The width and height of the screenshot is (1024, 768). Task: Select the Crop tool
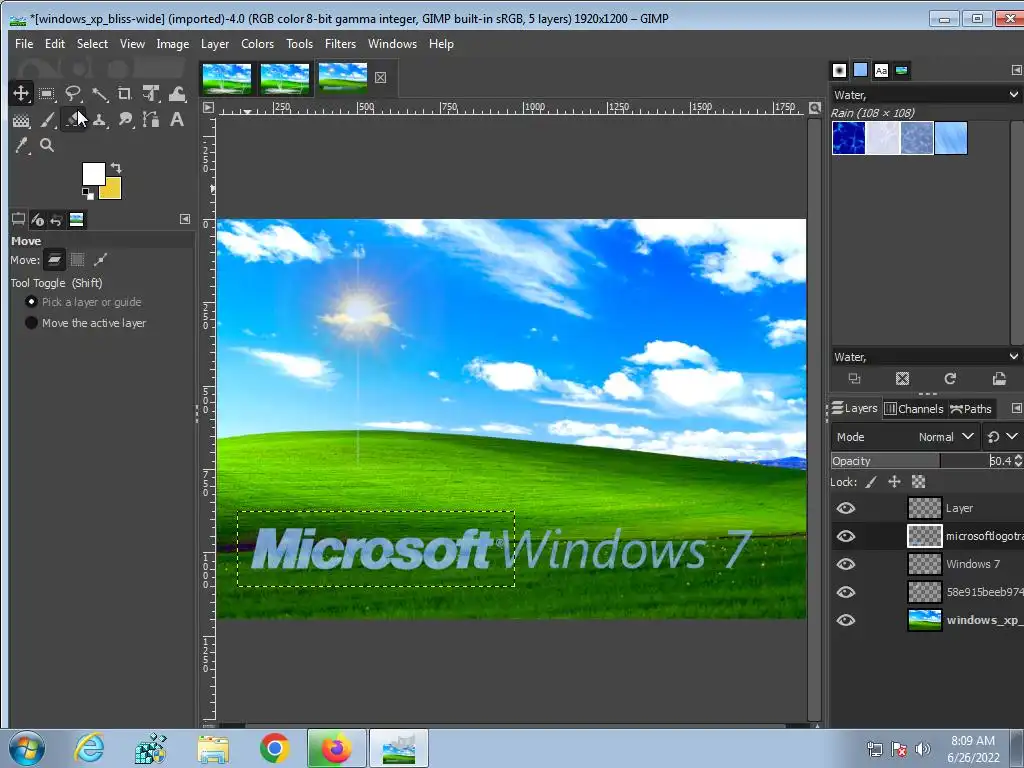pyautogui.click(x=125, y=93)
